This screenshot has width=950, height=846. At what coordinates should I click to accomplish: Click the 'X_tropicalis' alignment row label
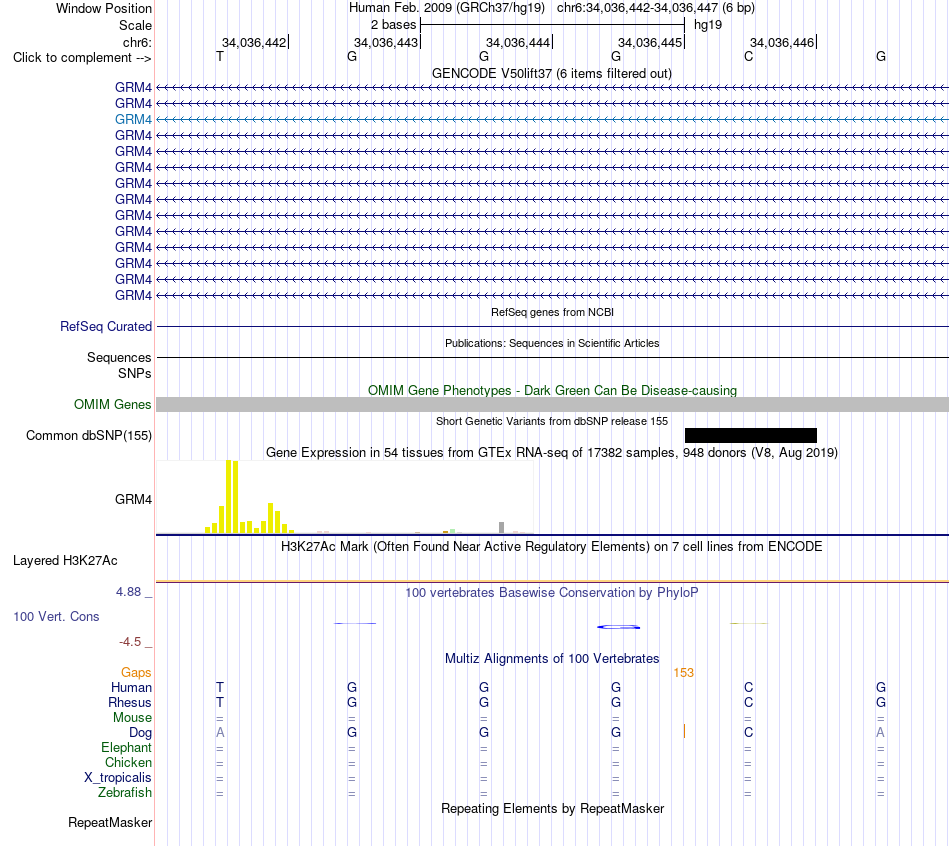click(118, 778)
